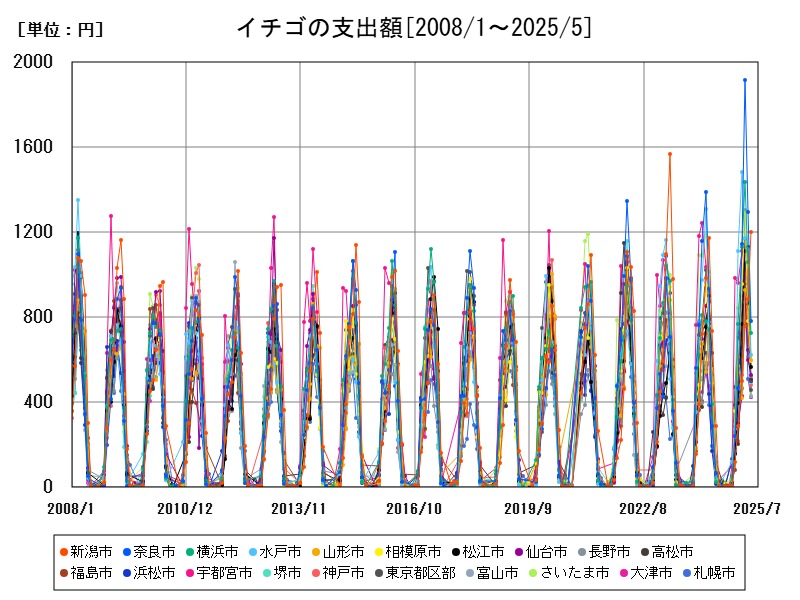The width and height of the screenshot is (800, 600).
Task: Click the y-axis label 1200
Action: (x=33, y=232)
